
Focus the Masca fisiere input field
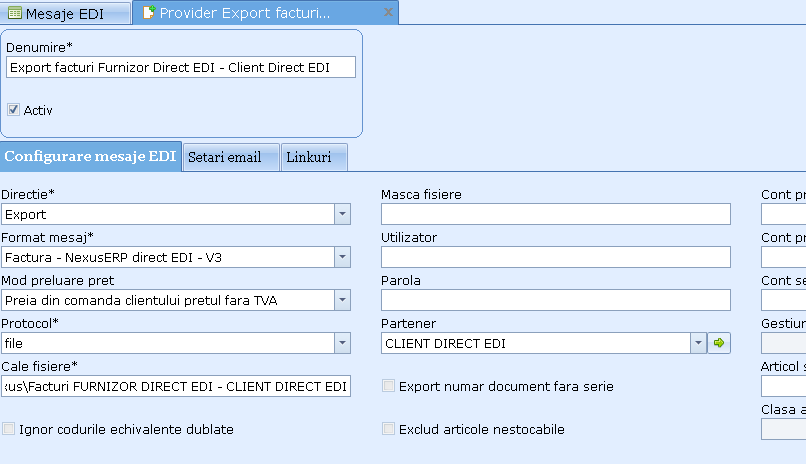(555, 214)
